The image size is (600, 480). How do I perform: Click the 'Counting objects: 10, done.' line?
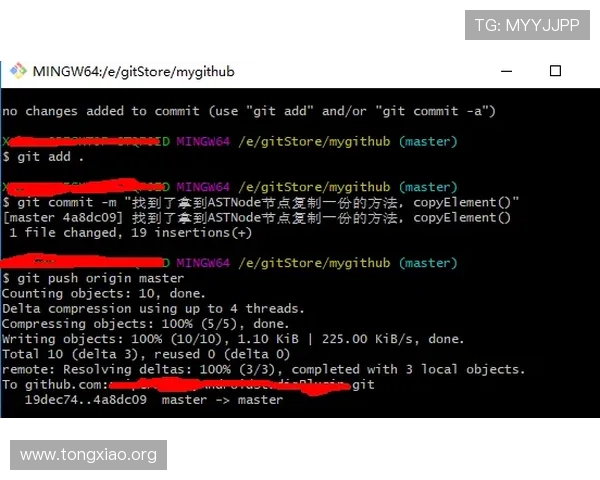(101, 294)
